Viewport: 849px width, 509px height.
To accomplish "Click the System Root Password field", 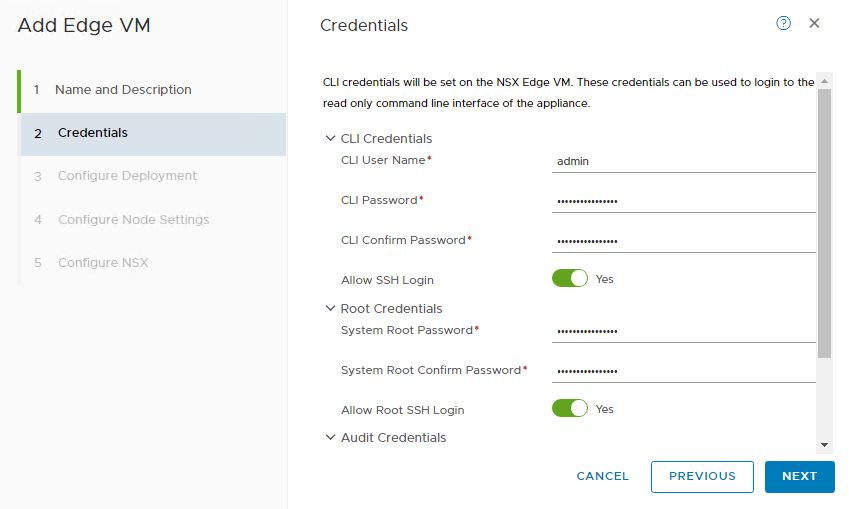I will click(x=683, y=330).
